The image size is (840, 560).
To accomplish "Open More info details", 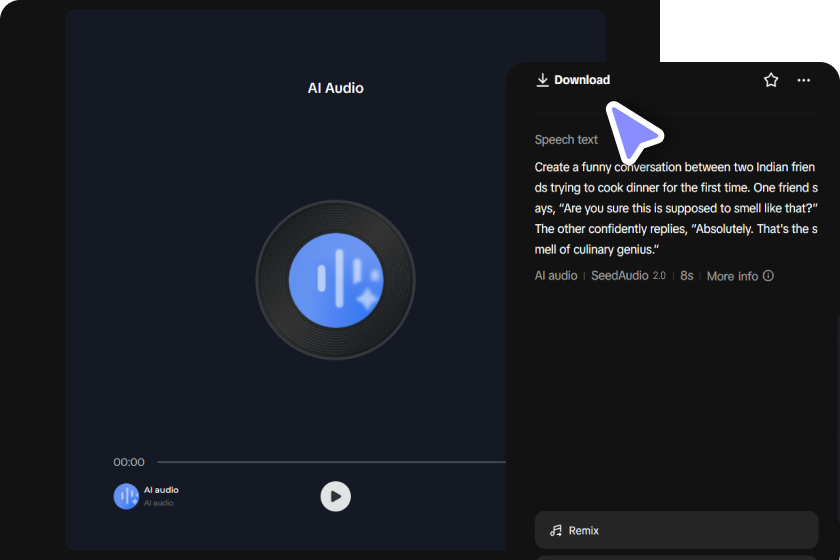I will tap(740, 276).
